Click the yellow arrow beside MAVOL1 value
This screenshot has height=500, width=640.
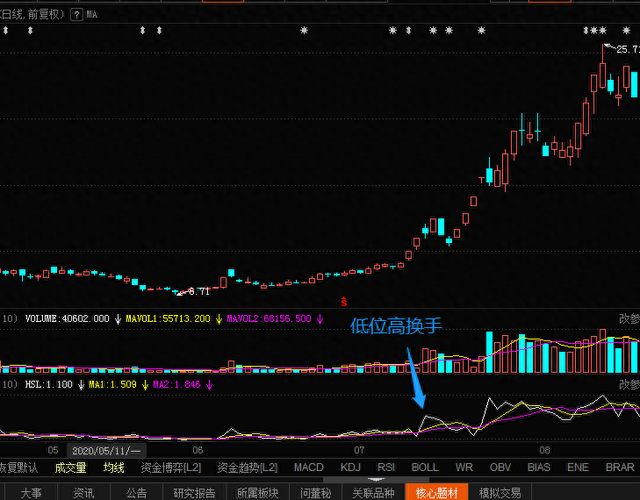click(218, 319)
